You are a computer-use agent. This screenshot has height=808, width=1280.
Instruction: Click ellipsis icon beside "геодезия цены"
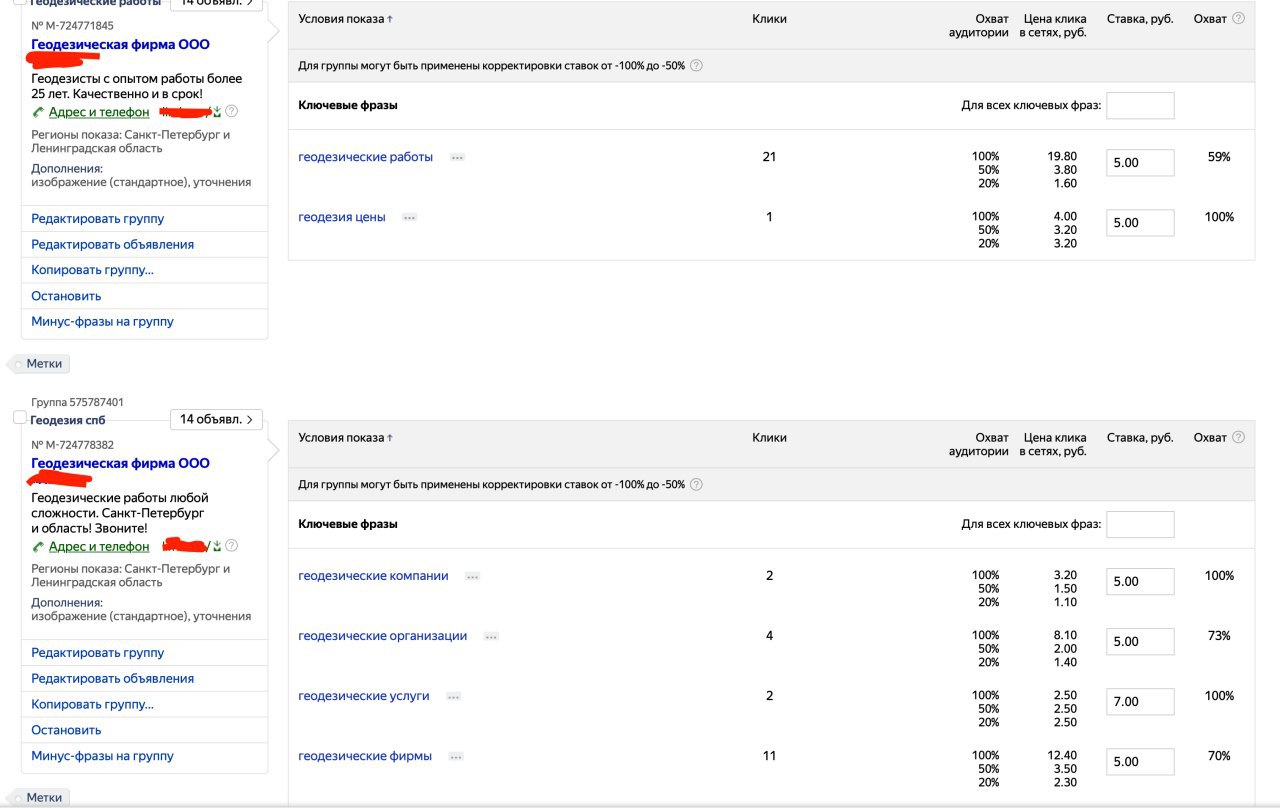[409, 218]
